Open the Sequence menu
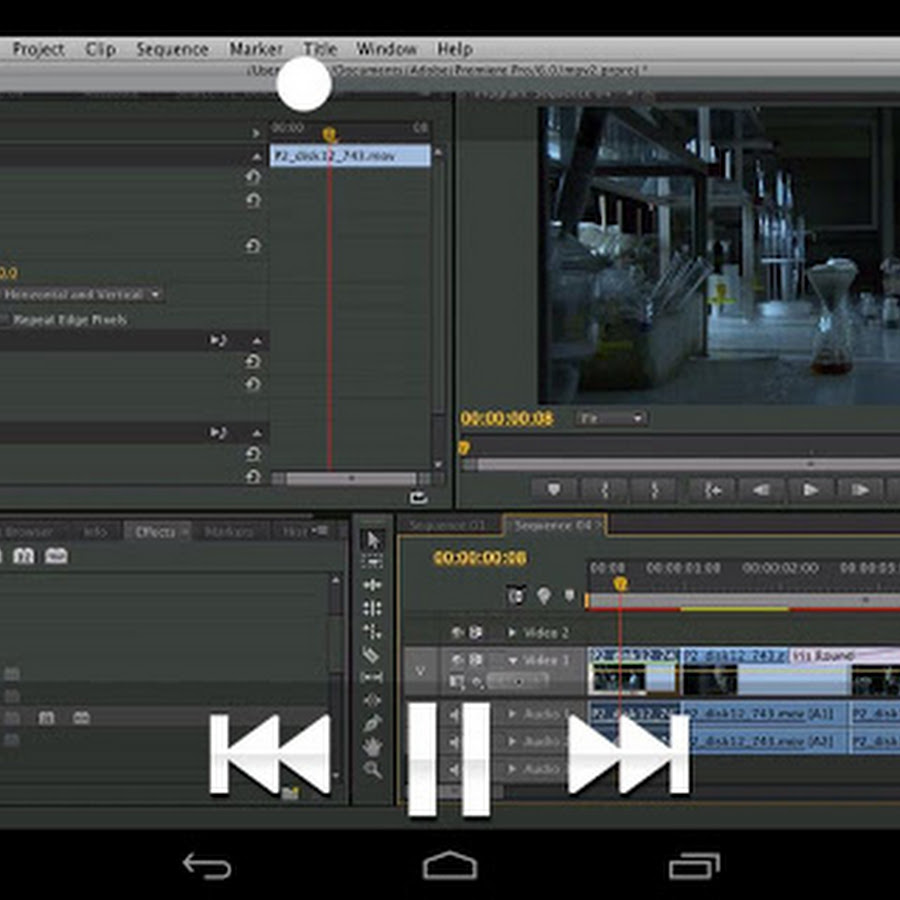This screenshot has width=900, height=900. coord(172,49)
